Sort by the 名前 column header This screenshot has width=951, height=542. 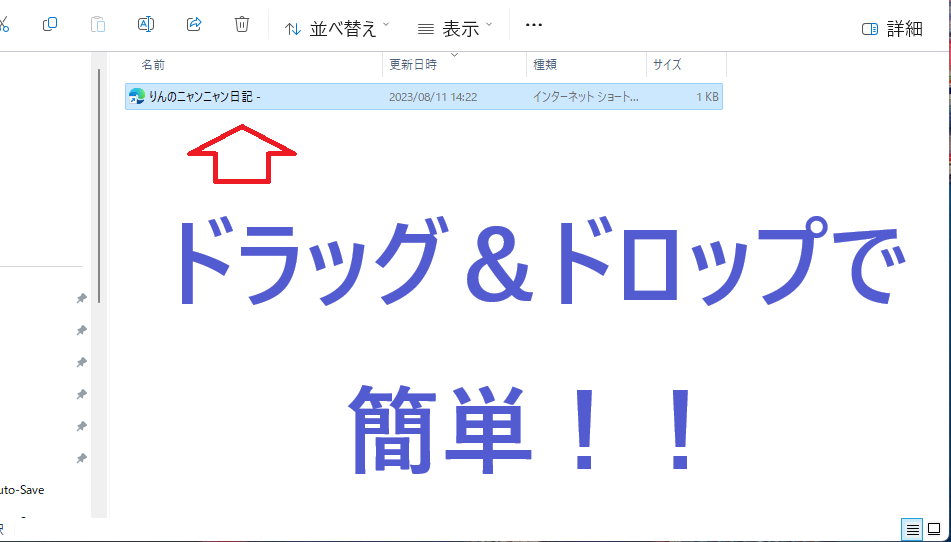[153, 65]
